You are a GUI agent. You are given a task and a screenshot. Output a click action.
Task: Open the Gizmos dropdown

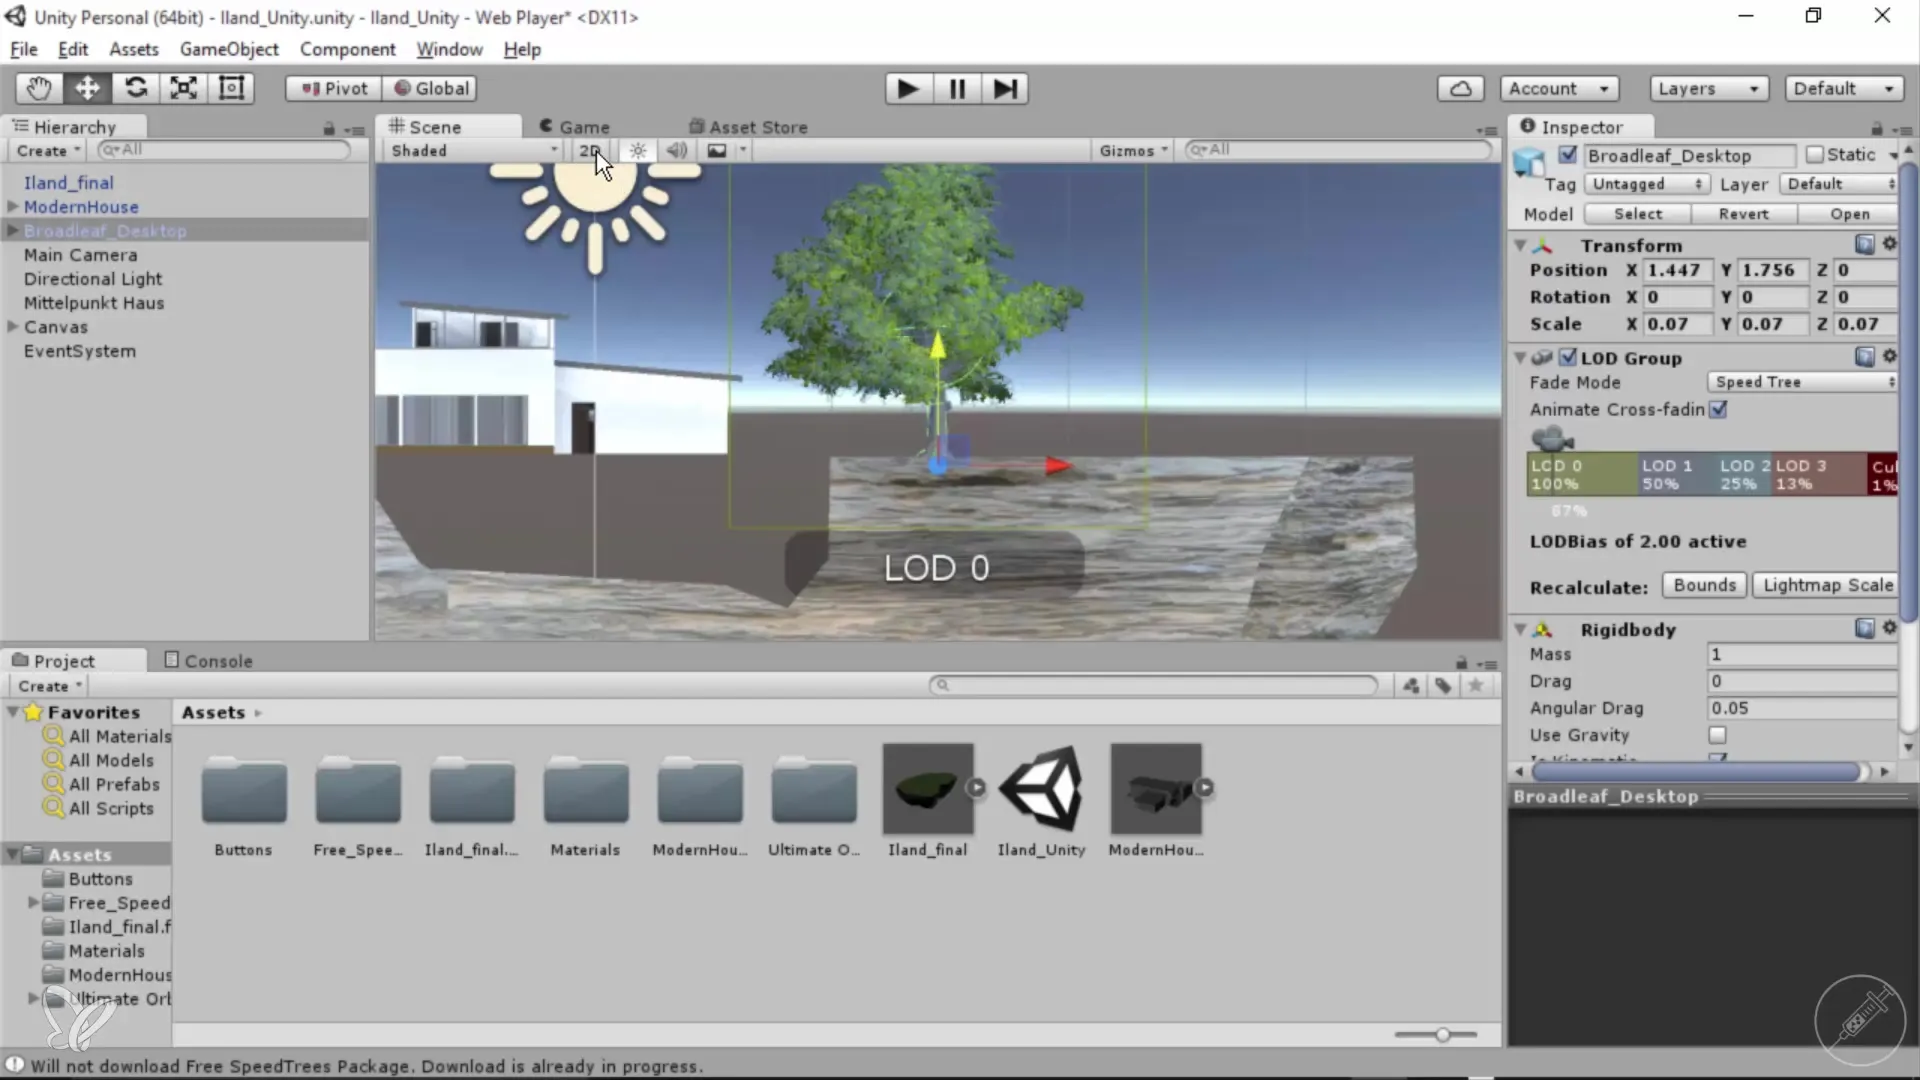tap(1133, 150)
